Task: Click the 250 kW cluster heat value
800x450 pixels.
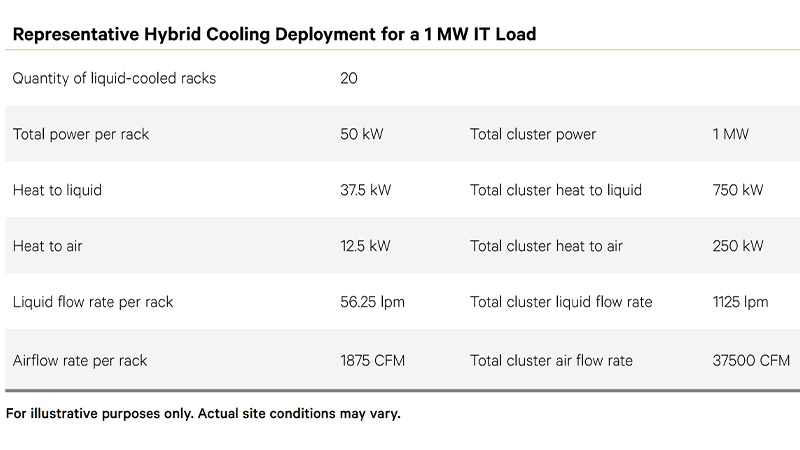Action: pos(737,246)
